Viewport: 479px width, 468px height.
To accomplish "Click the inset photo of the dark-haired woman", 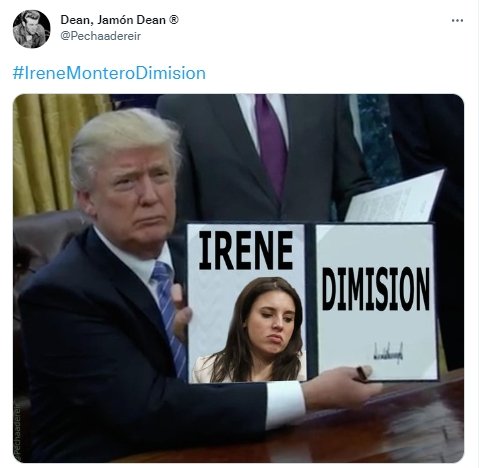I will click(x=249, y=330).
